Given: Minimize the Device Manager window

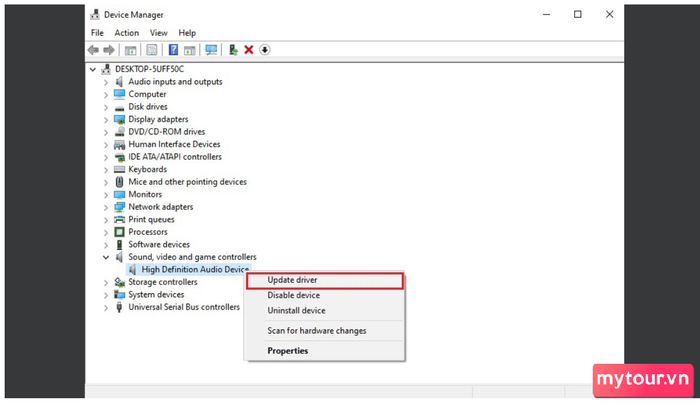Looking at the screenshot, I should [x=546, y=15].
